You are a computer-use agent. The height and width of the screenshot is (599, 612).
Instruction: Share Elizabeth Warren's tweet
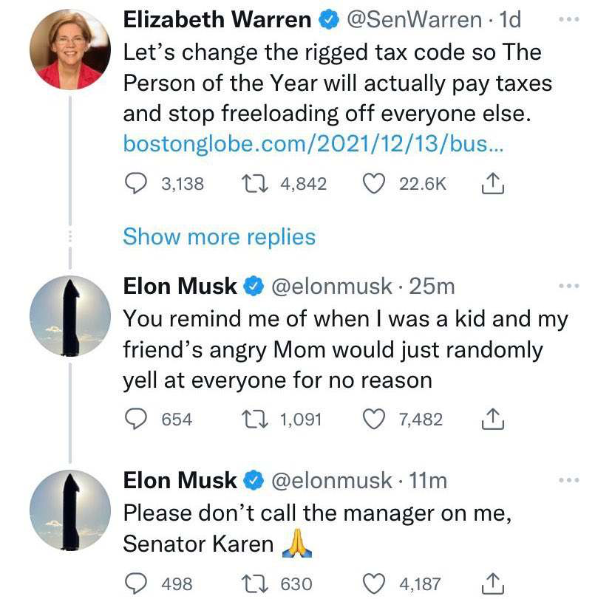491,184
